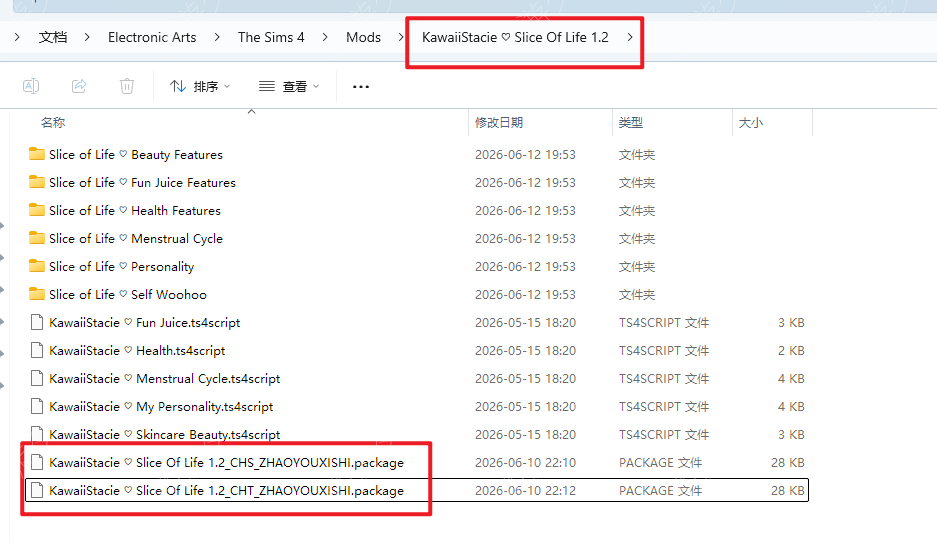Go to 文档 in the breadcrumb
Image resolution: width=937 pixels, height=543 pixels.
click(x=53, y=37)
